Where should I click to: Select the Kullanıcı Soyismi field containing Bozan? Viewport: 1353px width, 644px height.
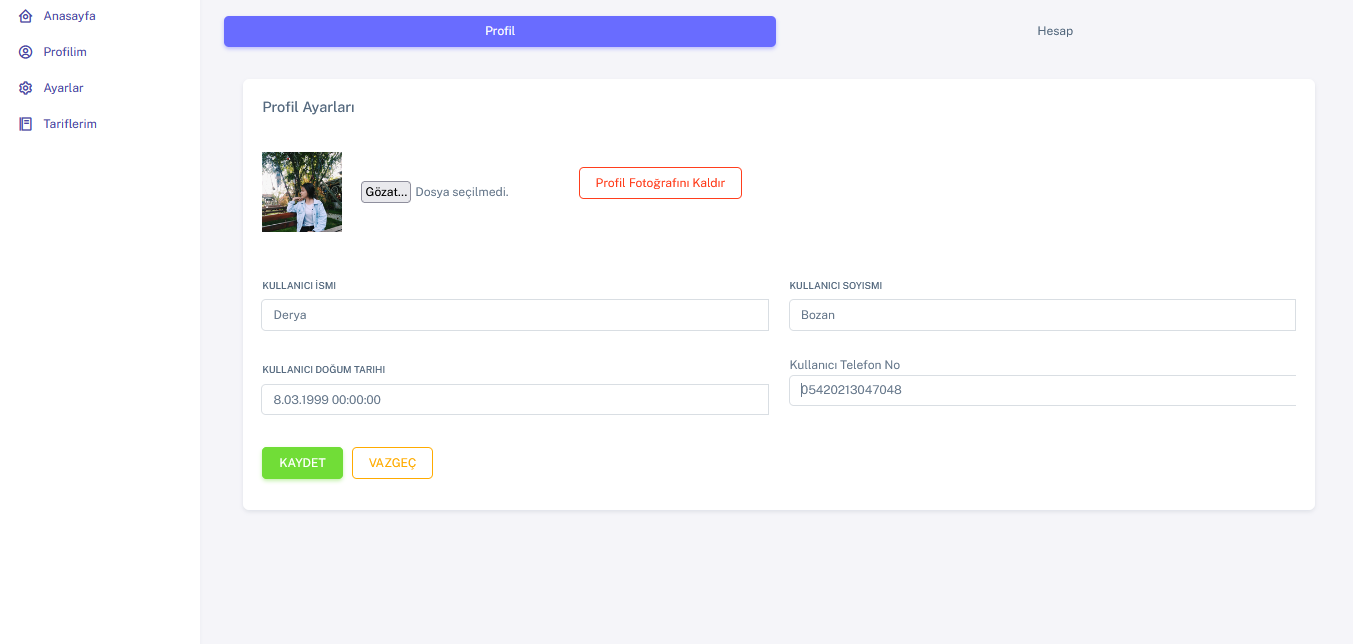[x=1041, y=314]
